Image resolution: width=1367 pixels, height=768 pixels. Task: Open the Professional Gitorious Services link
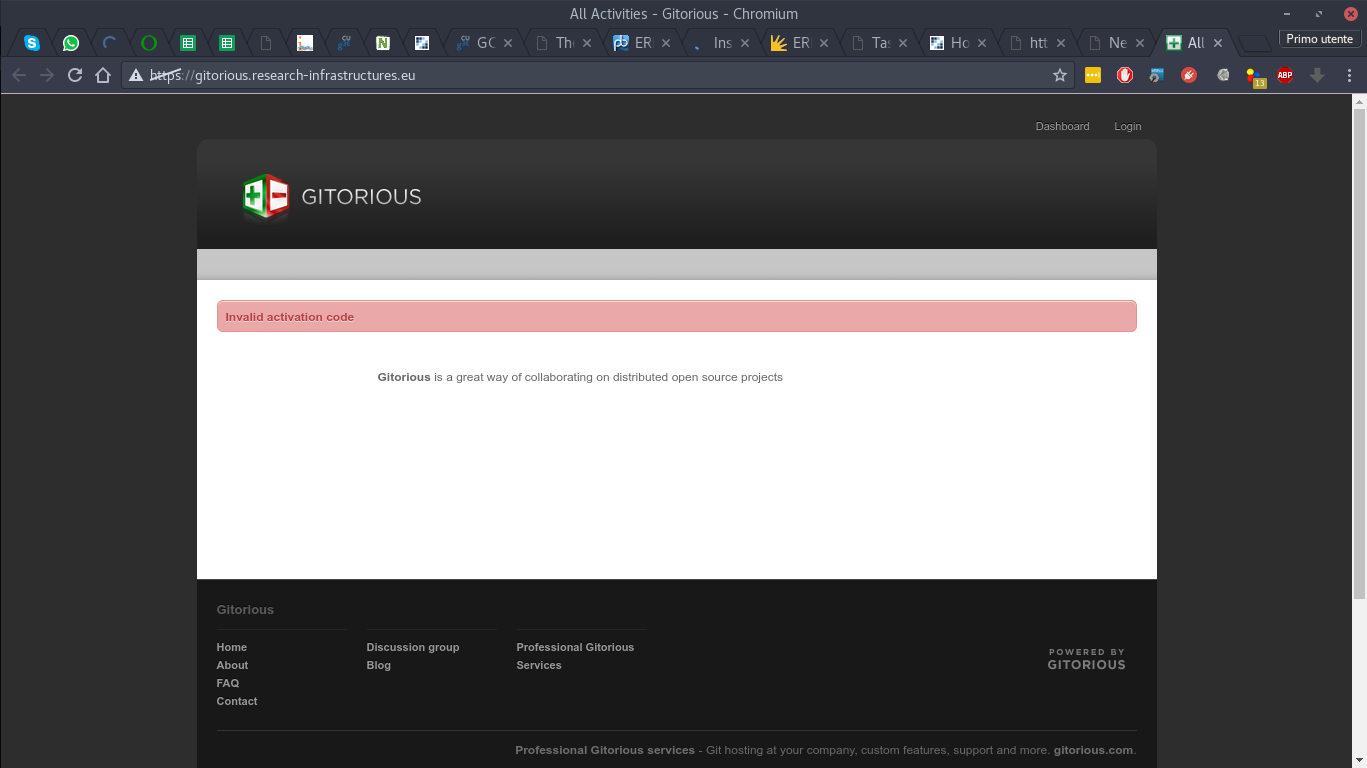coord(575,656)
